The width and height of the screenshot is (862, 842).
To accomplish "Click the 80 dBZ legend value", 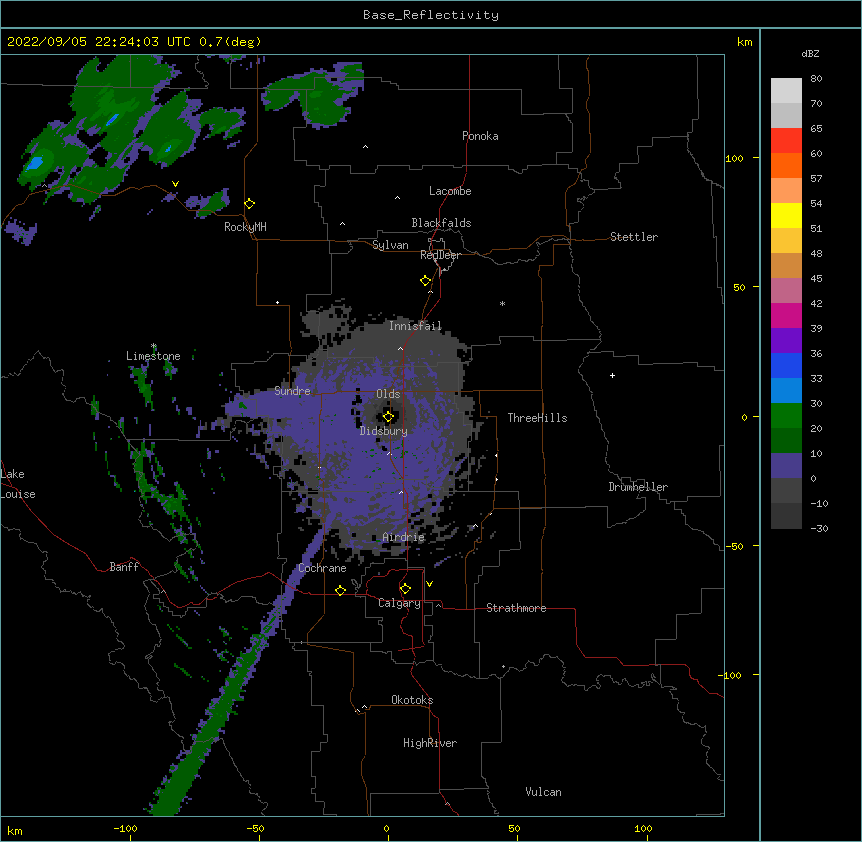I will tap(816, 79).
